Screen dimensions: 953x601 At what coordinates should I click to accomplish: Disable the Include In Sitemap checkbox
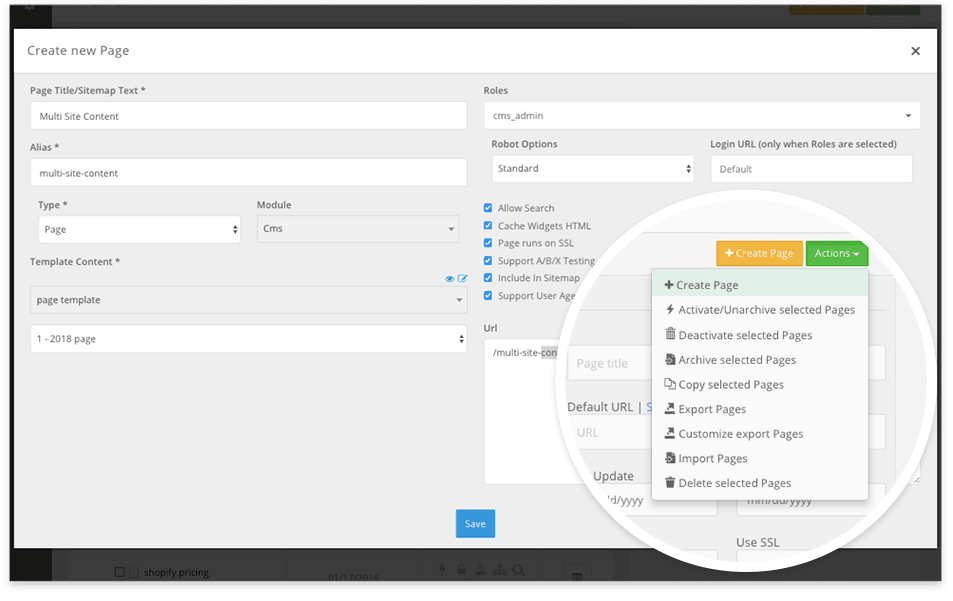[488, 278]
